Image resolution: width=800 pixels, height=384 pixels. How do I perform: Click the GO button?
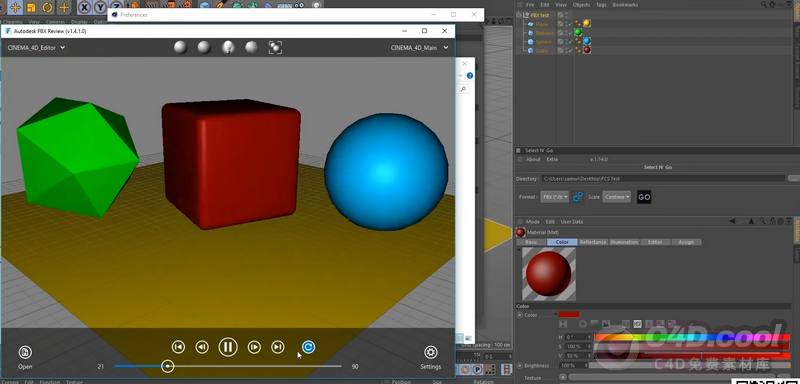pos(644,197)
